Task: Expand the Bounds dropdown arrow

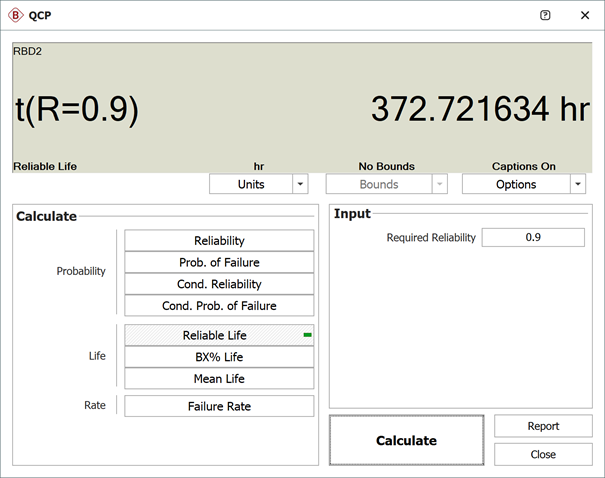Action: pyautogui.click(x=439, y=184)
